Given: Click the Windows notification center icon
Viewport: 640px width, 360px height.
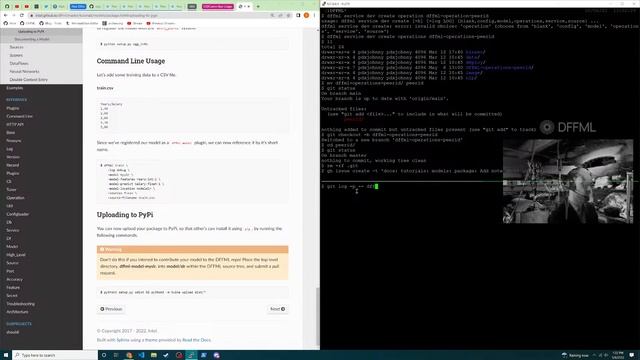Looking at the screenshot, I should pyautogui.click(x=632, y=355).
